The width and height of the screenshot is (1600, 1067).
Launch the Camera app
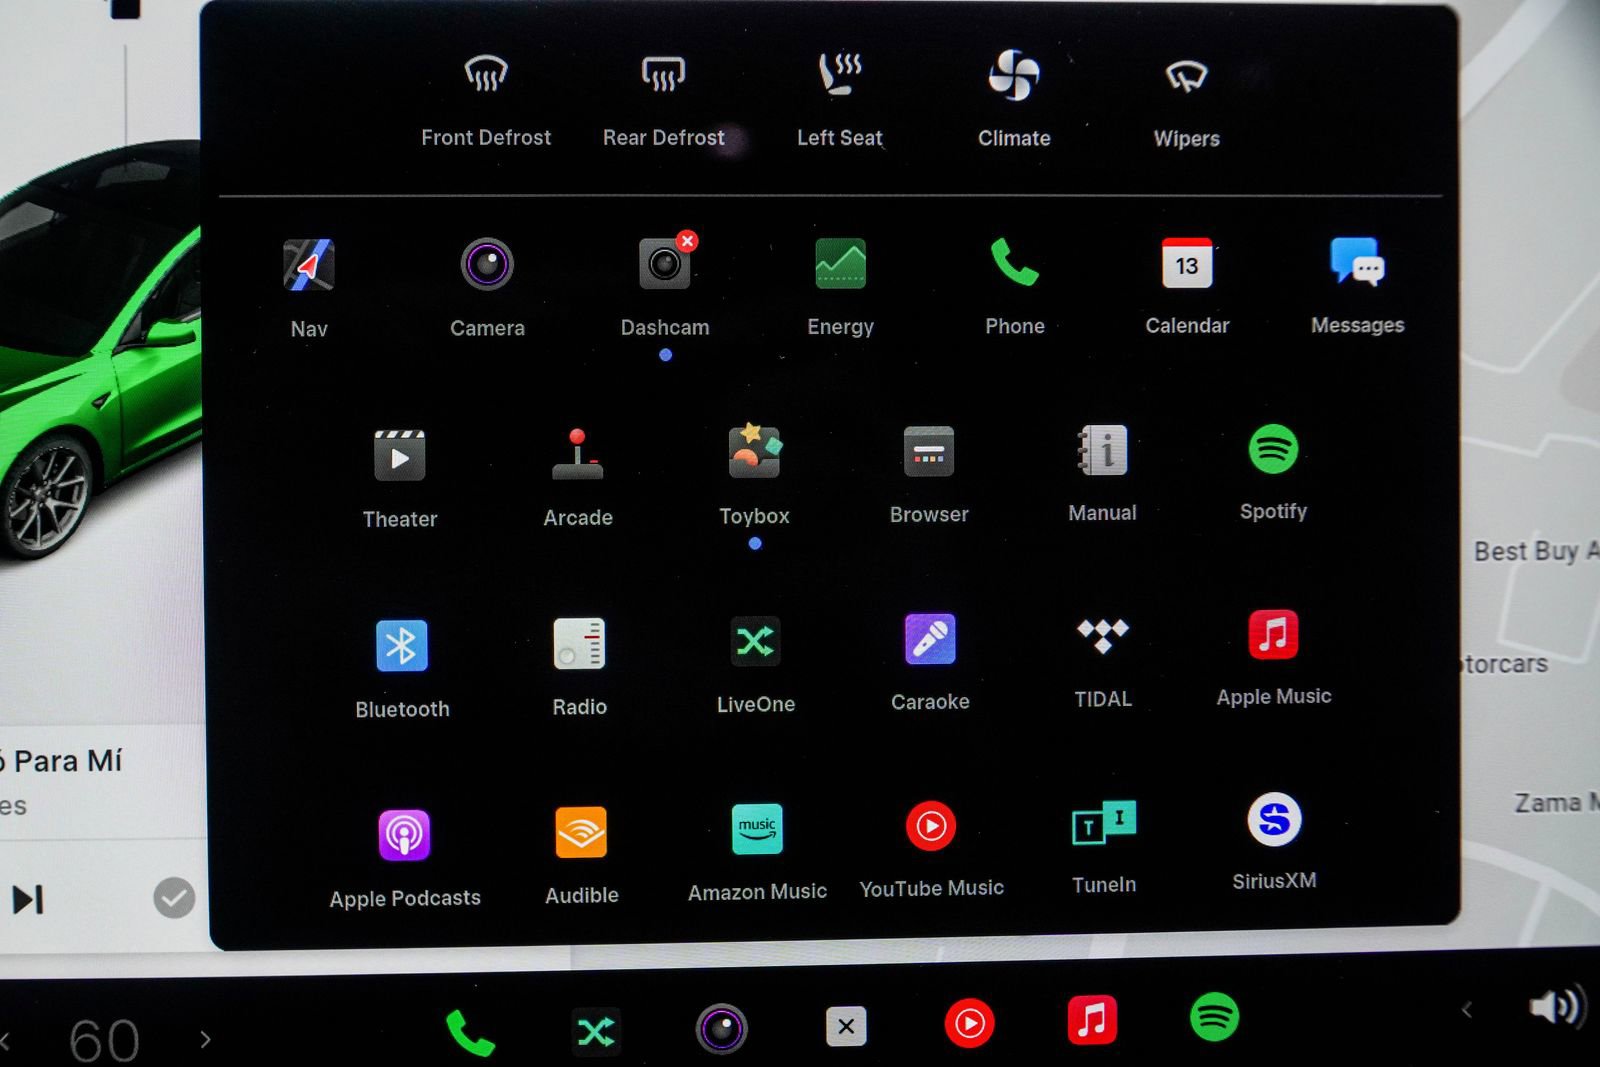pyautogui.click(x=487, y=288)
